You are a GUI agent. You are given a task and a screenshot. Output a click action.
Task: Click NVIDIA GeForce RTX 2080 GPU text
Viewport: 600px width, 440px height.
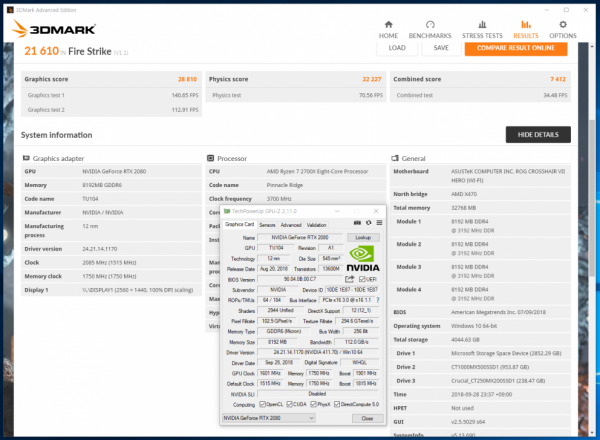[114, 171]
